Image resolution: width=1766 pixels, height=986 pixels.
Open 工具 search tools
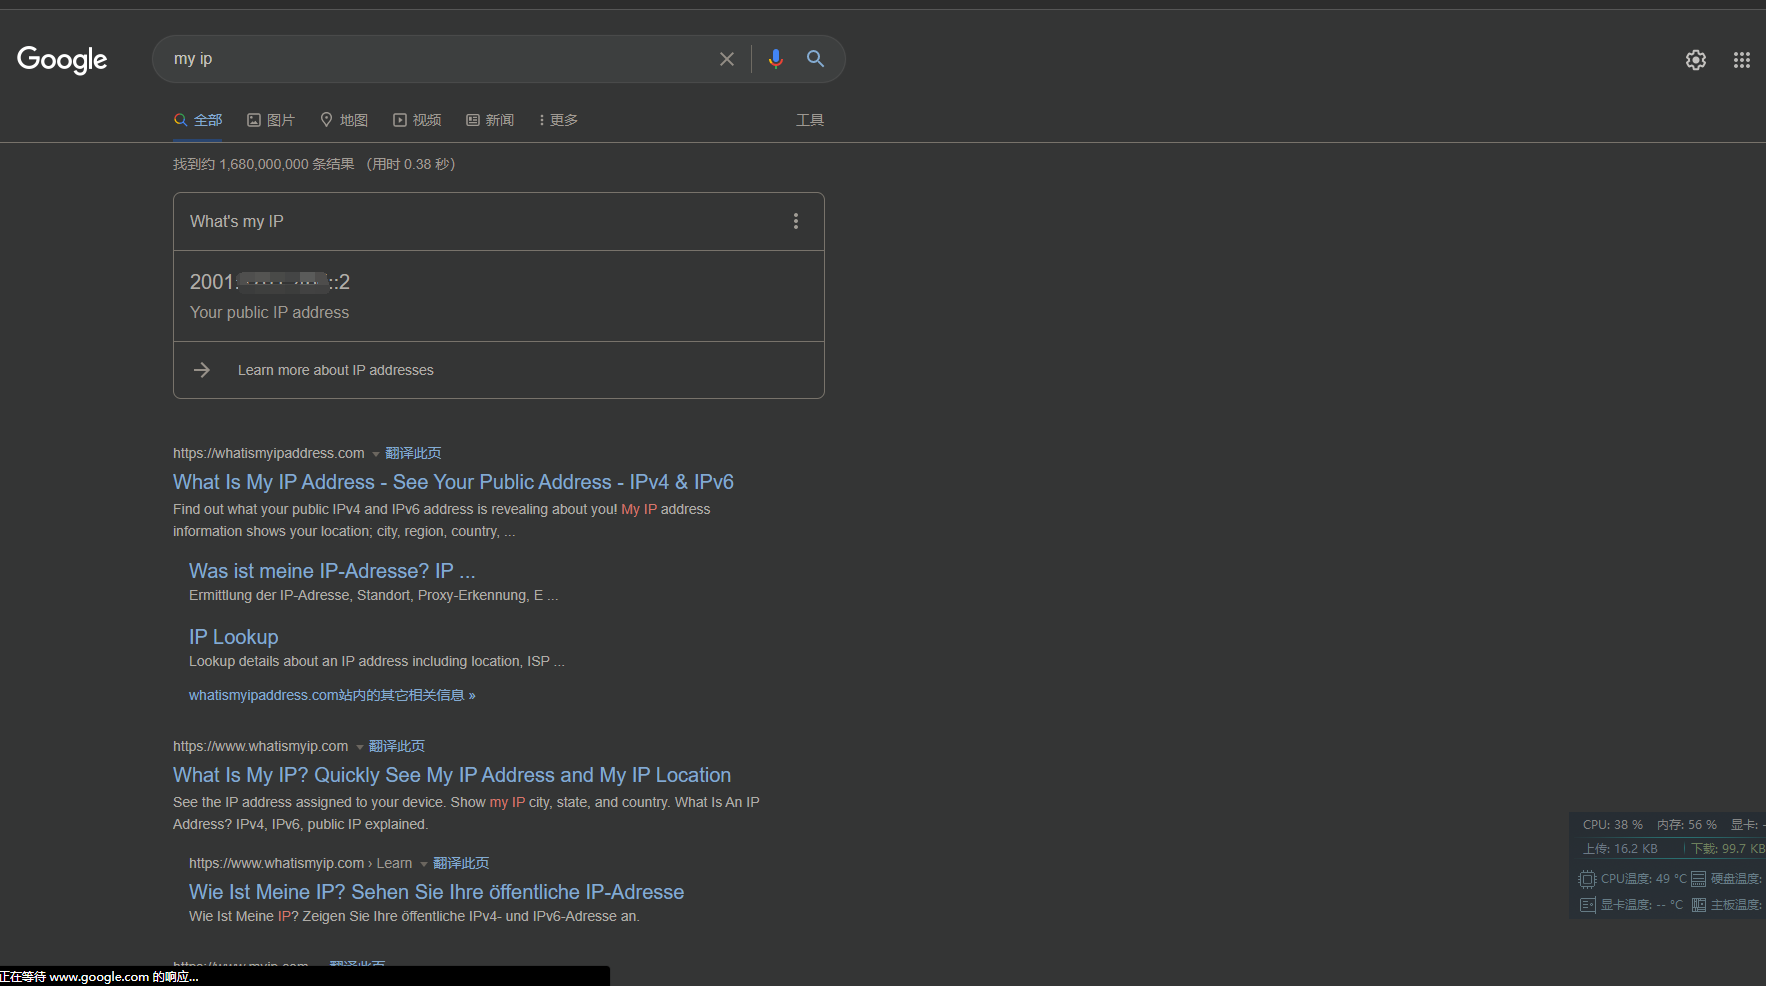(x=810, y=120)
